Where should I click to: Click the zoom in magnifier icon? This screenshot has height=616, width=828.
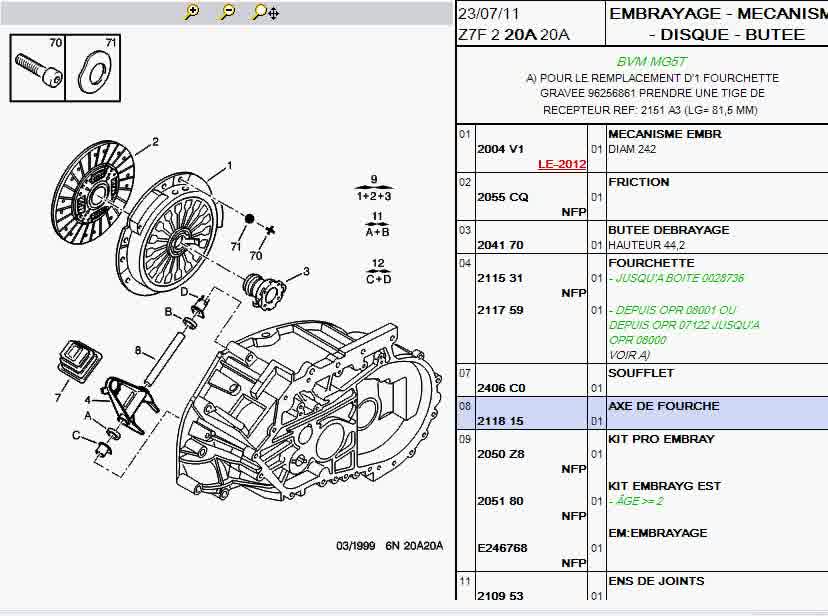click(192, 12)
